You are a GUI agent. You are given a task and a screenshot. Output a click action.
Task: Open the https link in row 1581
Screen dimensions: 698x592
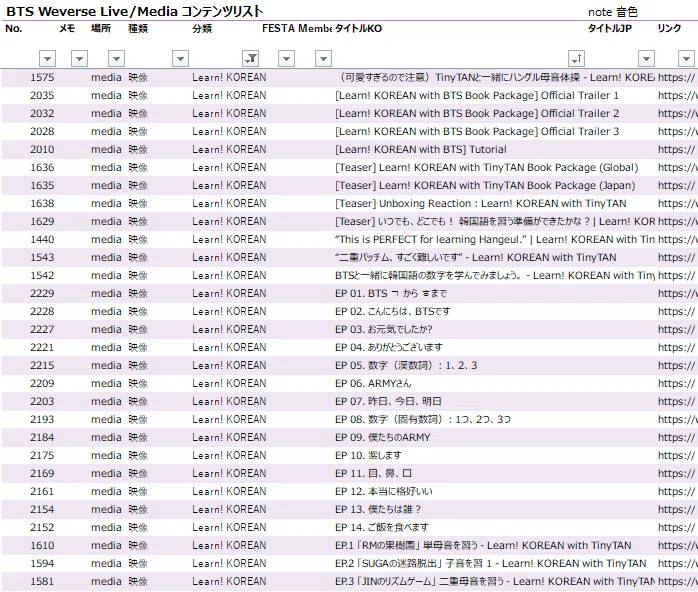(x=677, y=581)
